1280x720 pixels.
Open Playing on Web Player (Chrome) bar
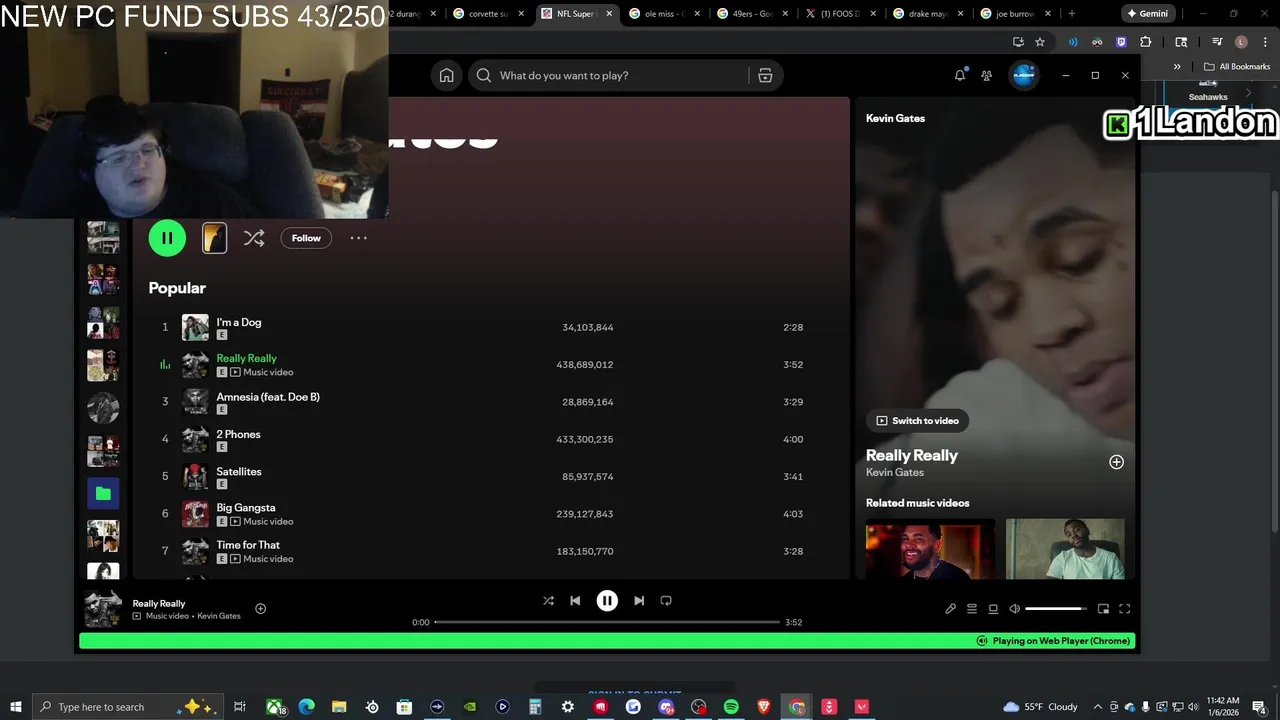pyautogui.click(x=608, y=641)
